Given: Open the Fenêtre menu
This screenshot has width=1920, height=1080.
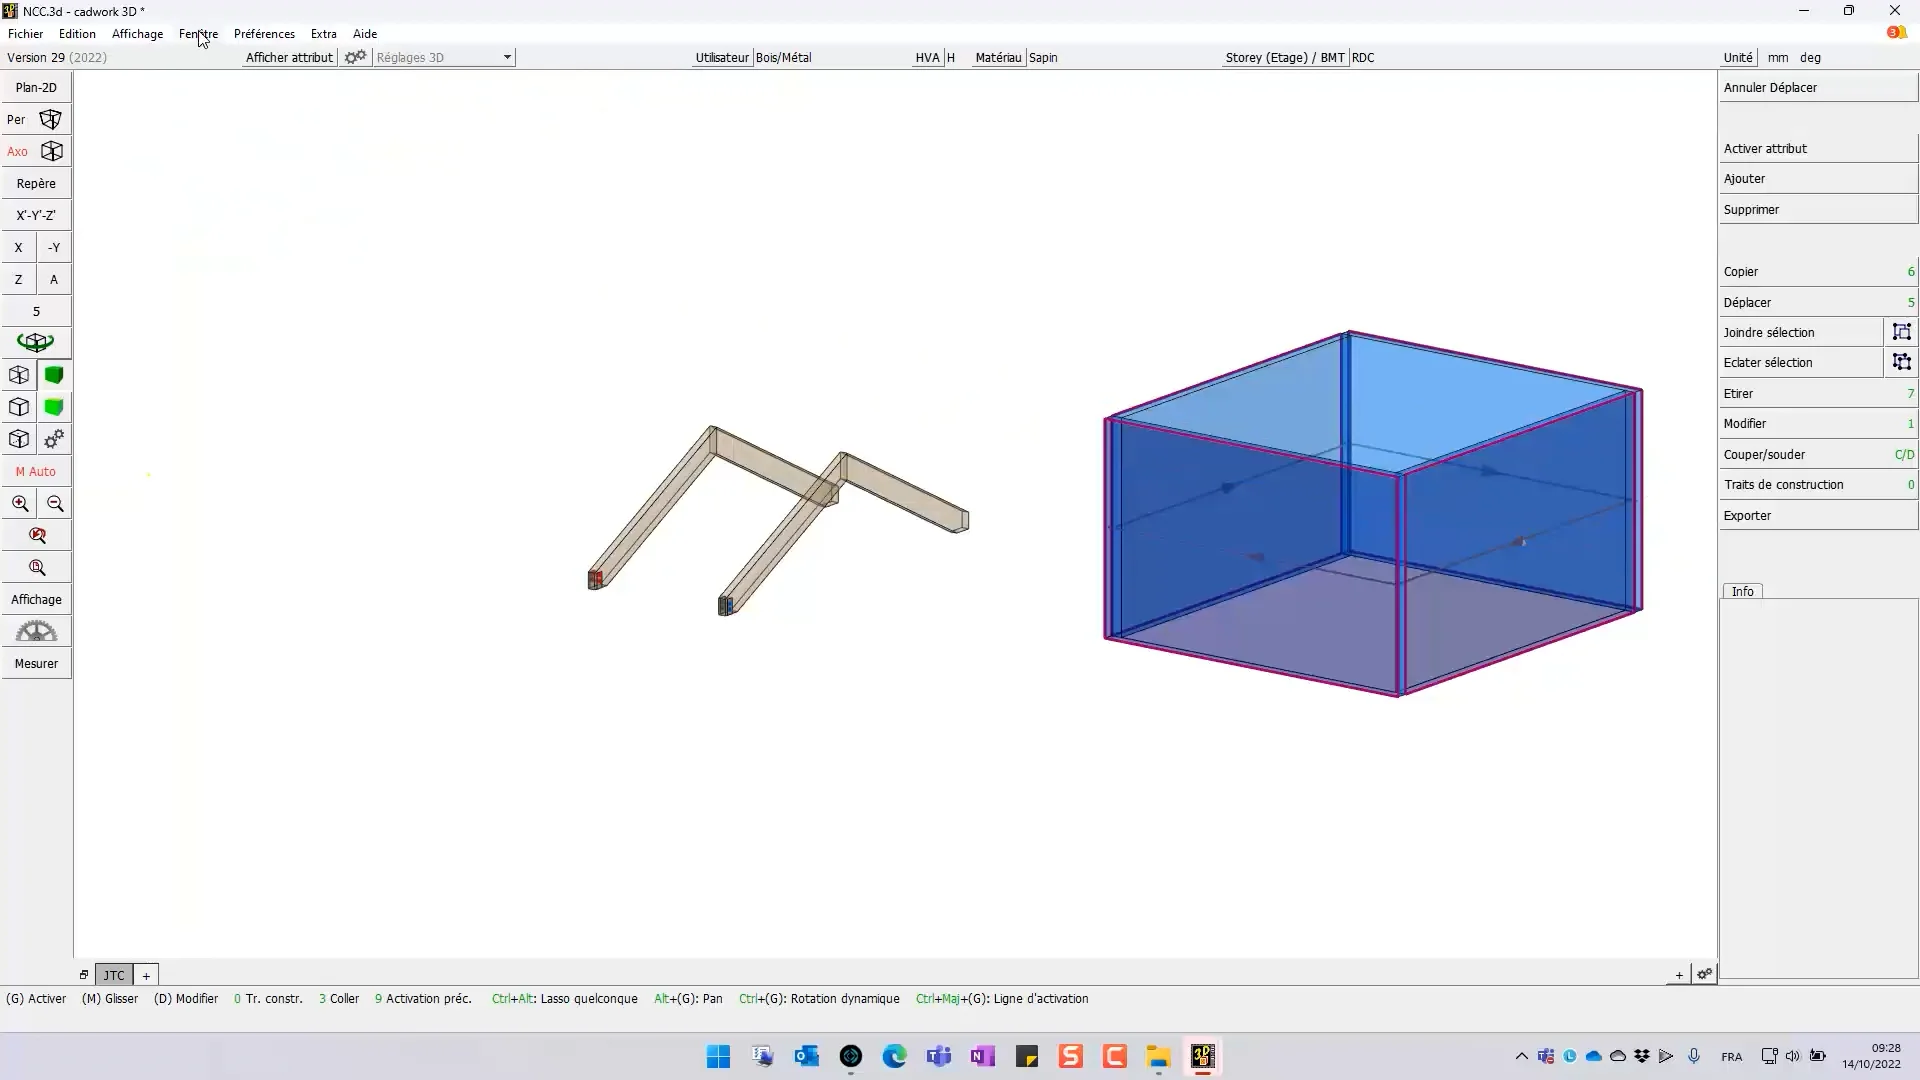Looking at the screenshot, I should [x=197, y=33].
